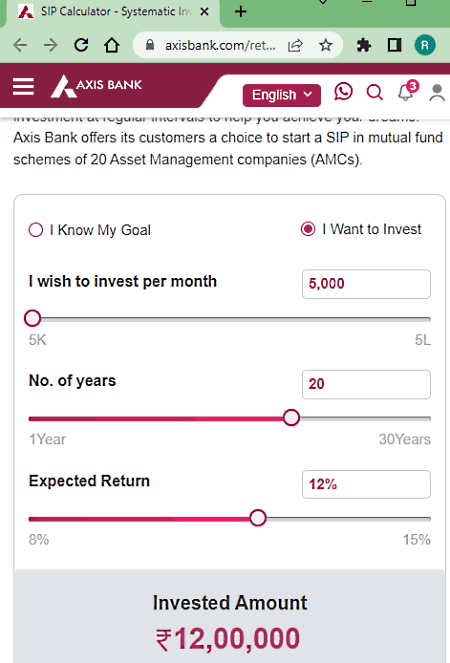Open Chrome side panel toggle
The height and width of the screenshot is (663, 450).
(x=394, y=45)
